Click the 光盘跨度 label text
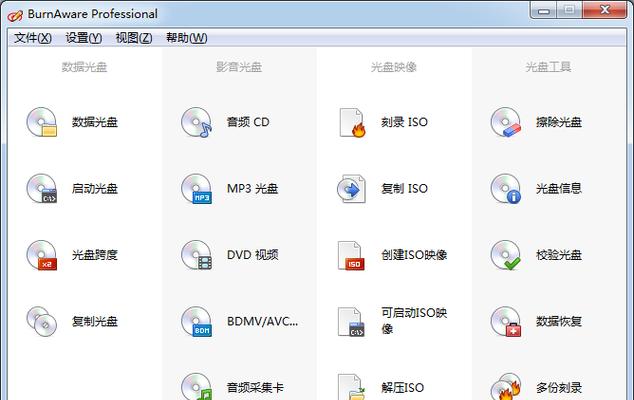 pyautogui.click(x=95, y=255)
